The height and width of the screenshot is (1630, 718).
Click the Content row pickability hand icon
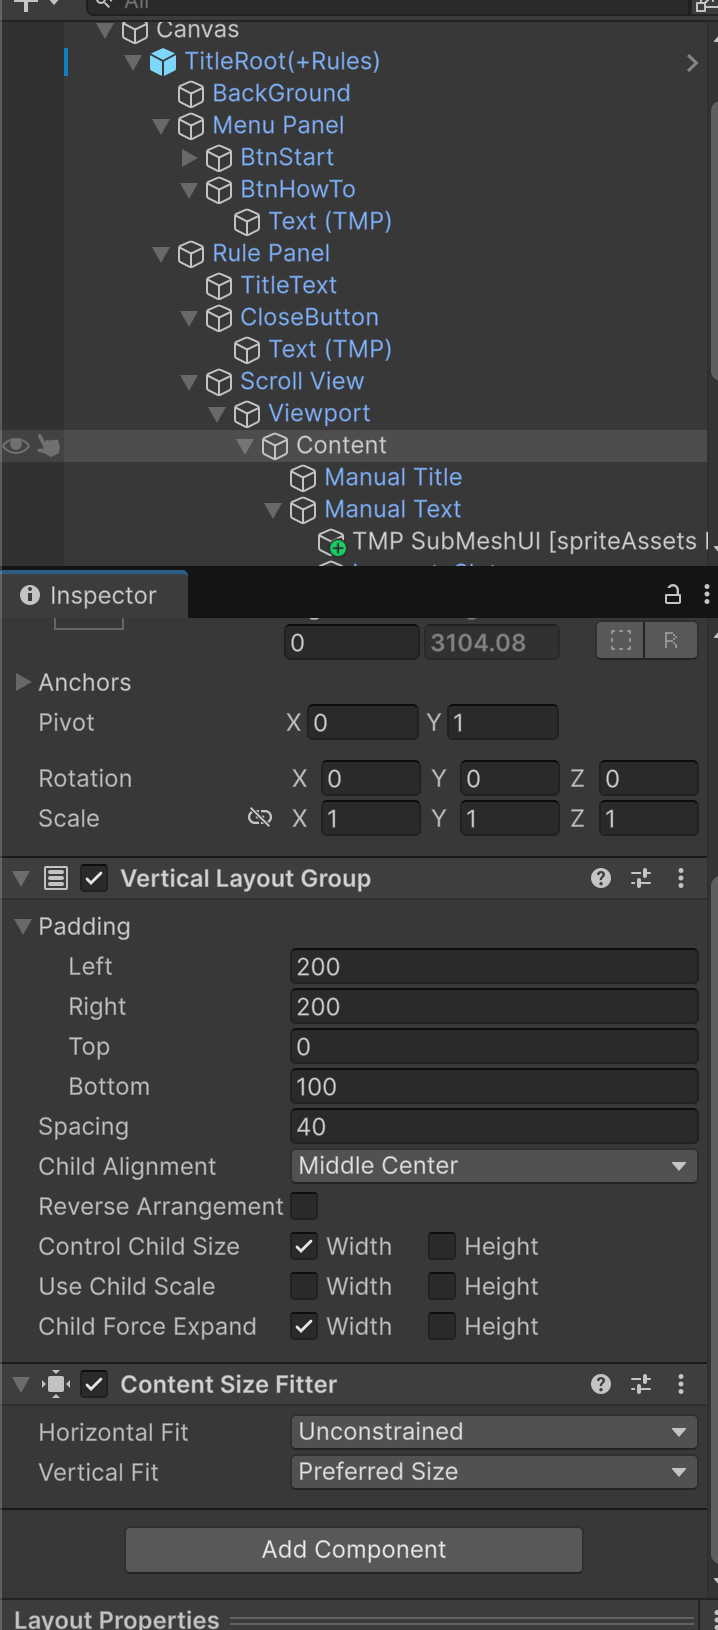click(x=48, y=445)
